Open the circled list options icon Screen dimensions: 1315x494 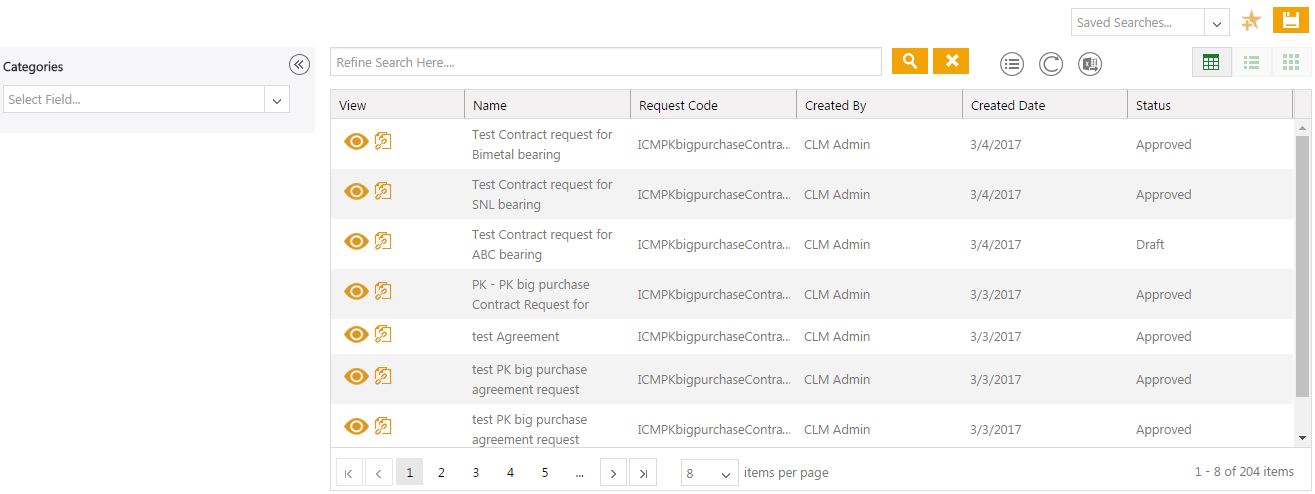(1012, 64)
